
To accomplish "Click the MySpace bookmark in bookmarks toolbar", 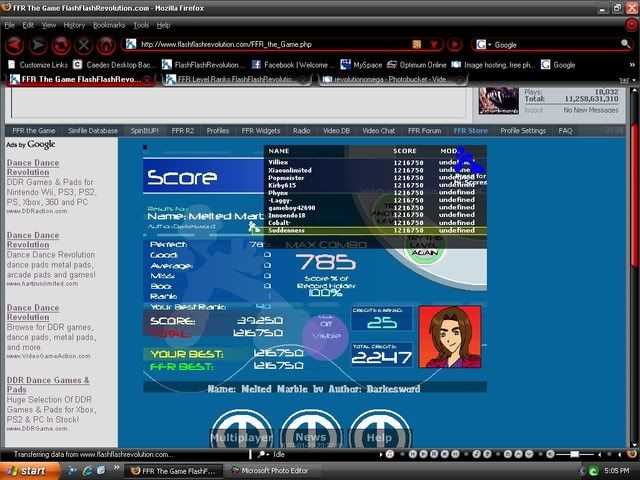I will 363,65.
